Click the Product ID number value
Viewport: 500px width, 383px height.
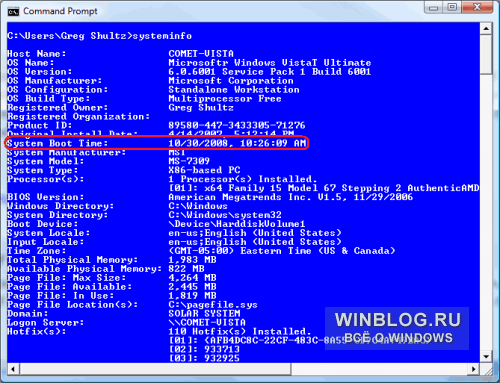(x=237, y=125)
